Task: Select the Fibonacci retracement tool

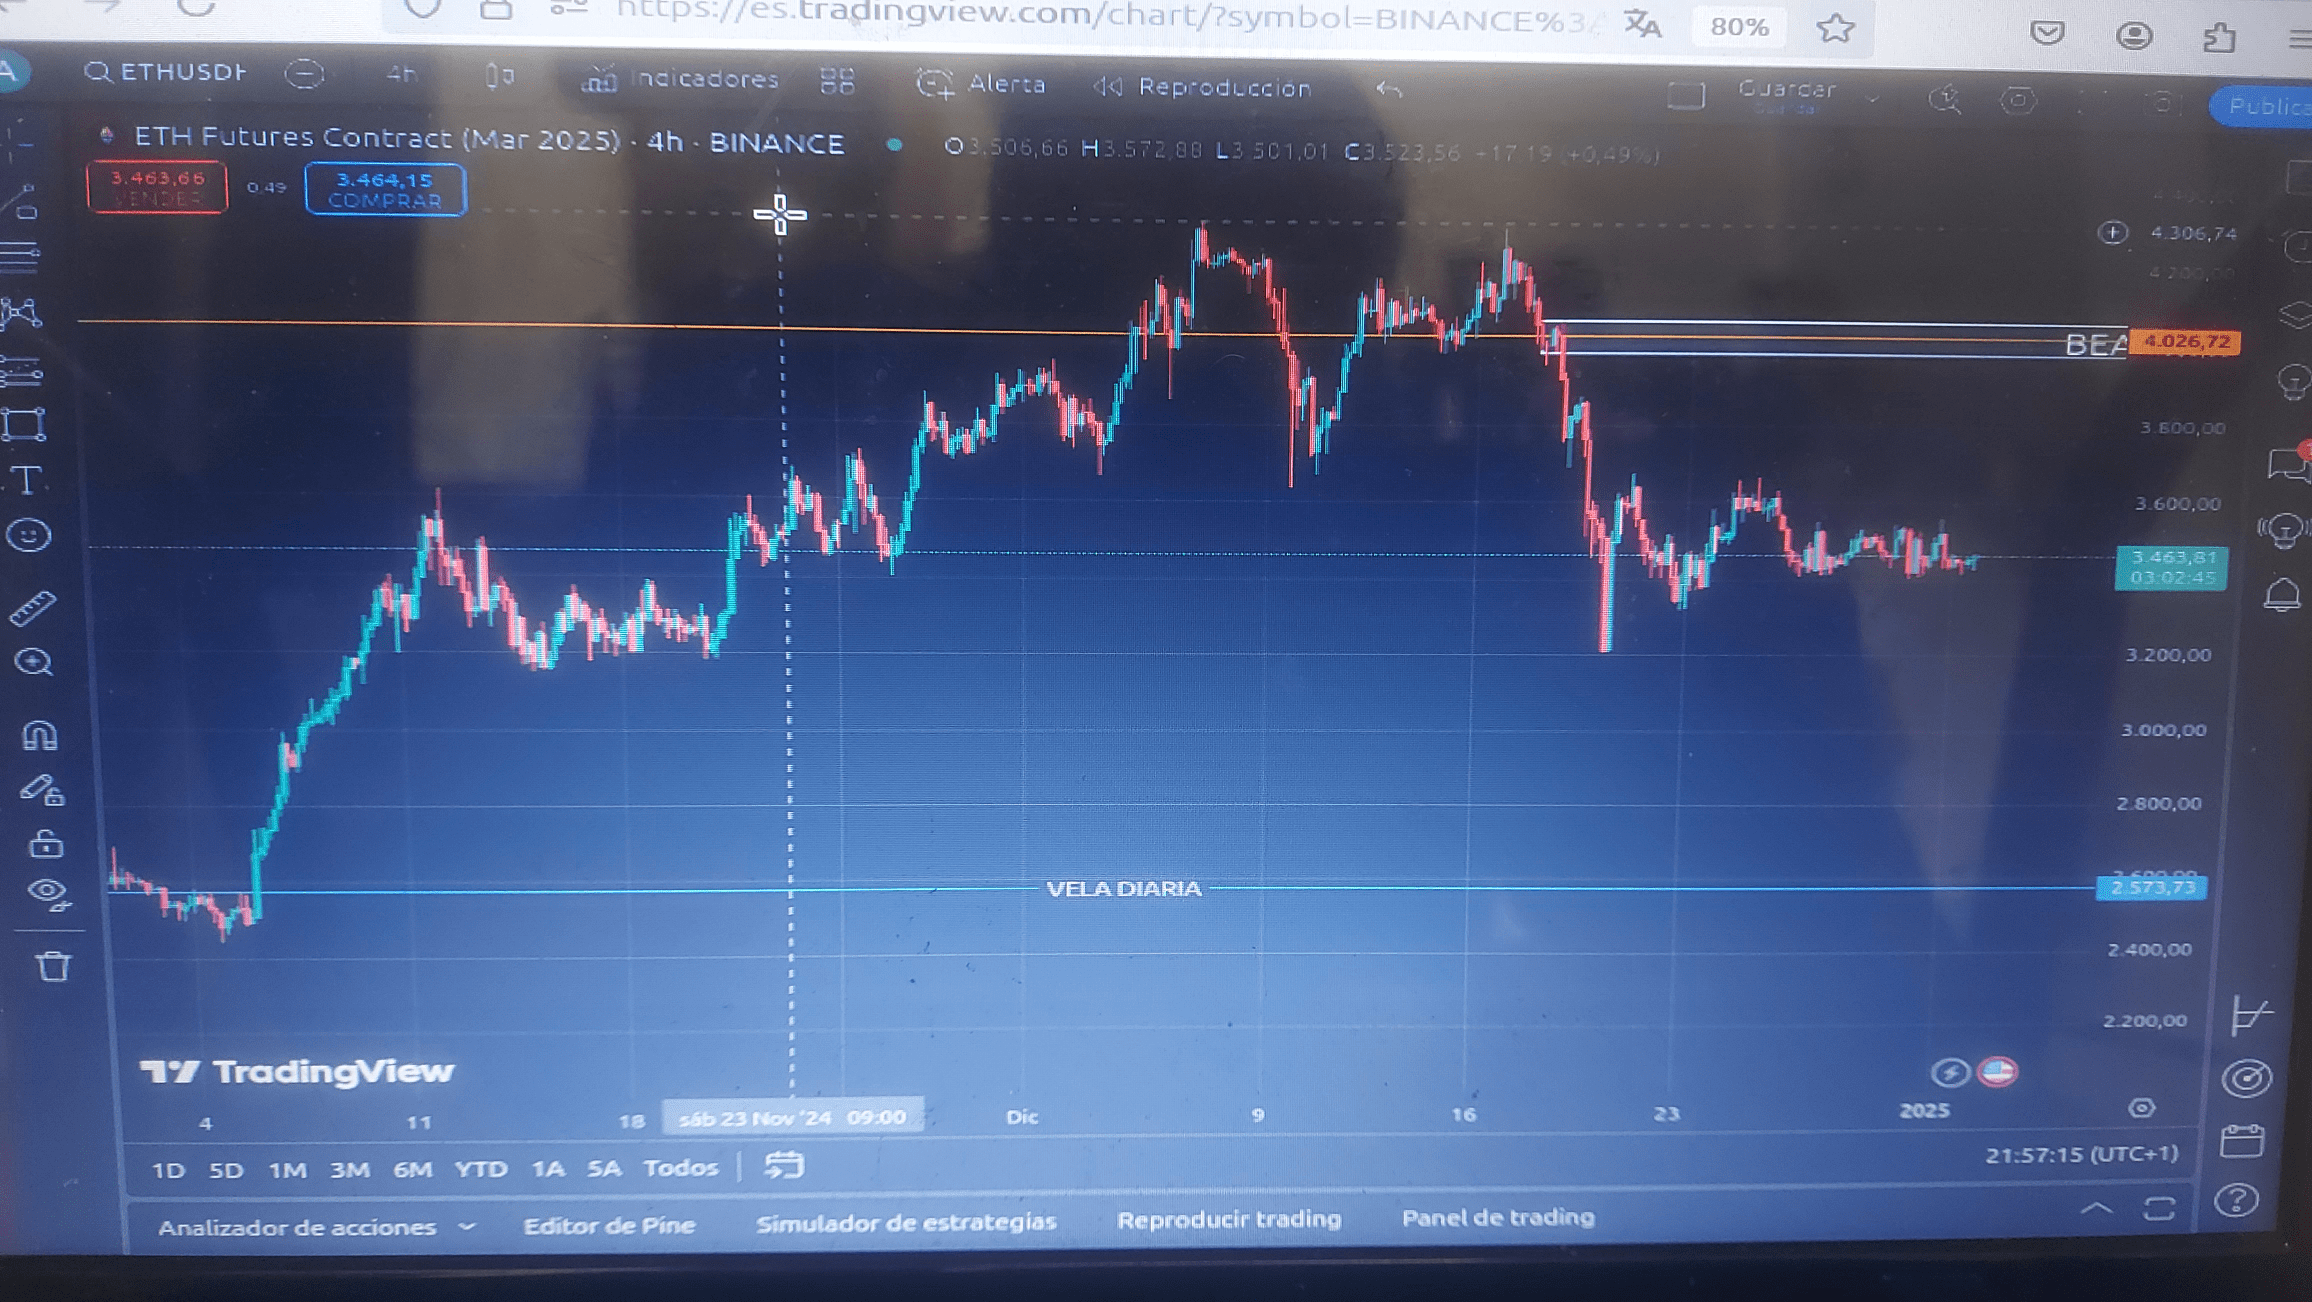Action: click(x=20, y=257)
